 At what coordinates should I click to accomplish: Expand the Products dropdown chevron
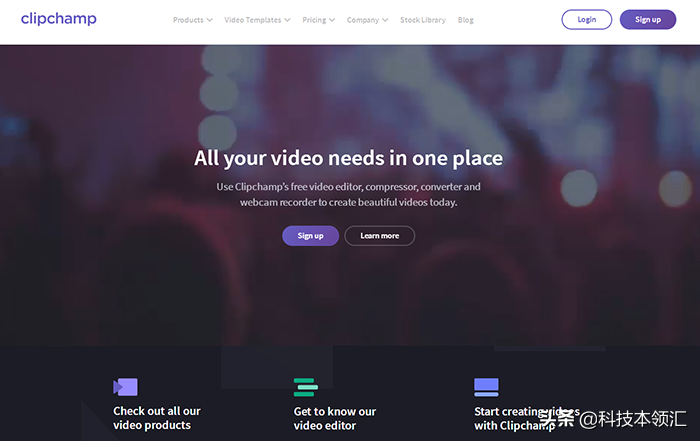(x=209, y=20)
